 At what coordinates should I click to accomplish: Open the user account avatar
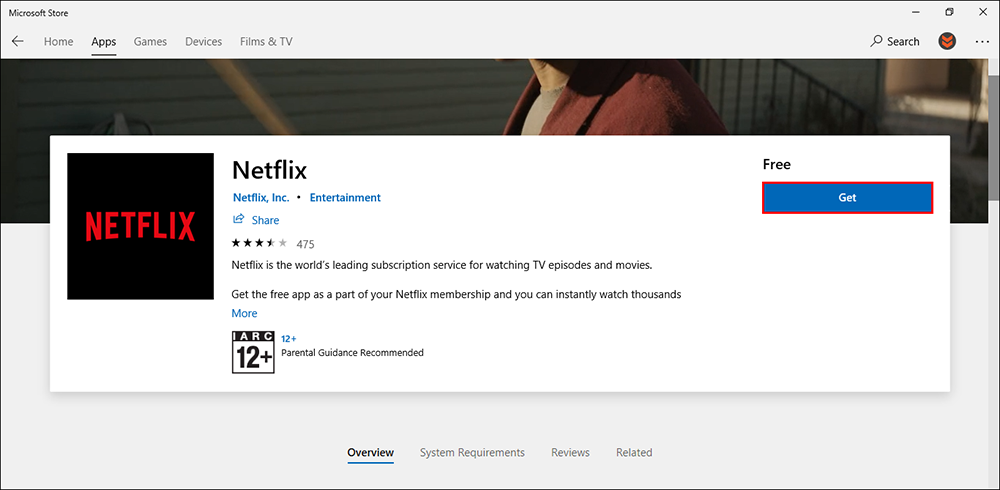[x=947, y=41]
